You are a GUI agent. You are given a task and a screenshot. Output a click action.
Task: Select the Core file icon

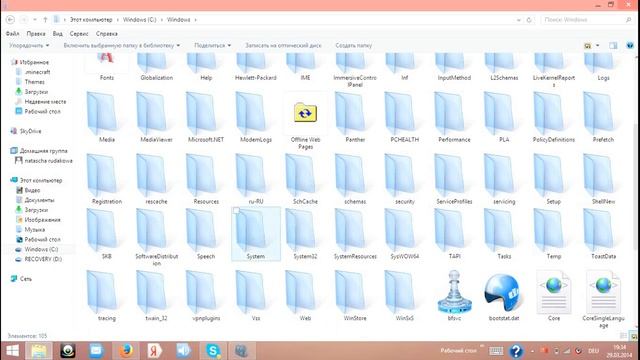click(x=554, y=292)
